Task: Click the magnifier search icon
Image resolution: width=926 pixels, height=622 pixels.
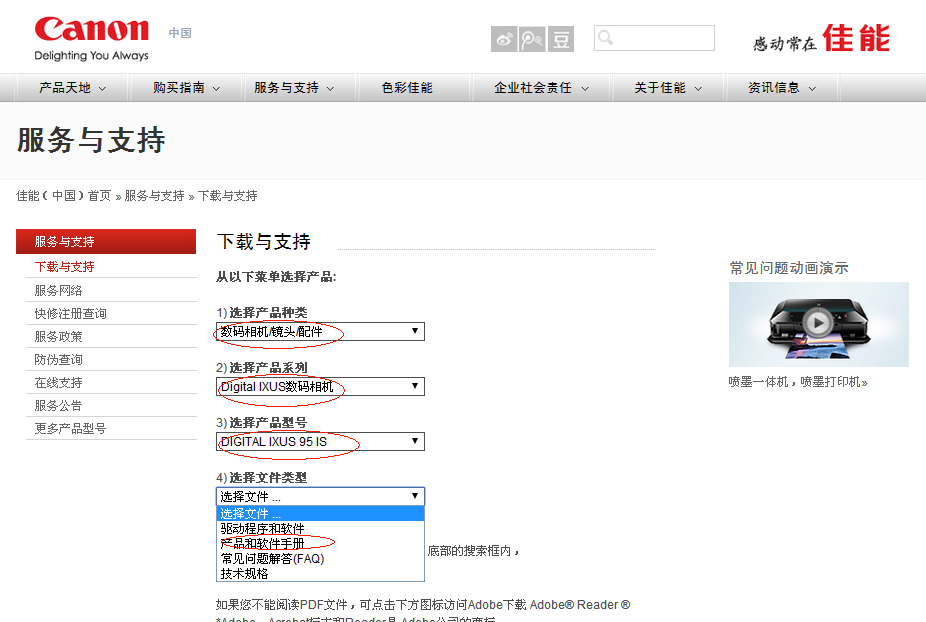Action: (604, 39)
